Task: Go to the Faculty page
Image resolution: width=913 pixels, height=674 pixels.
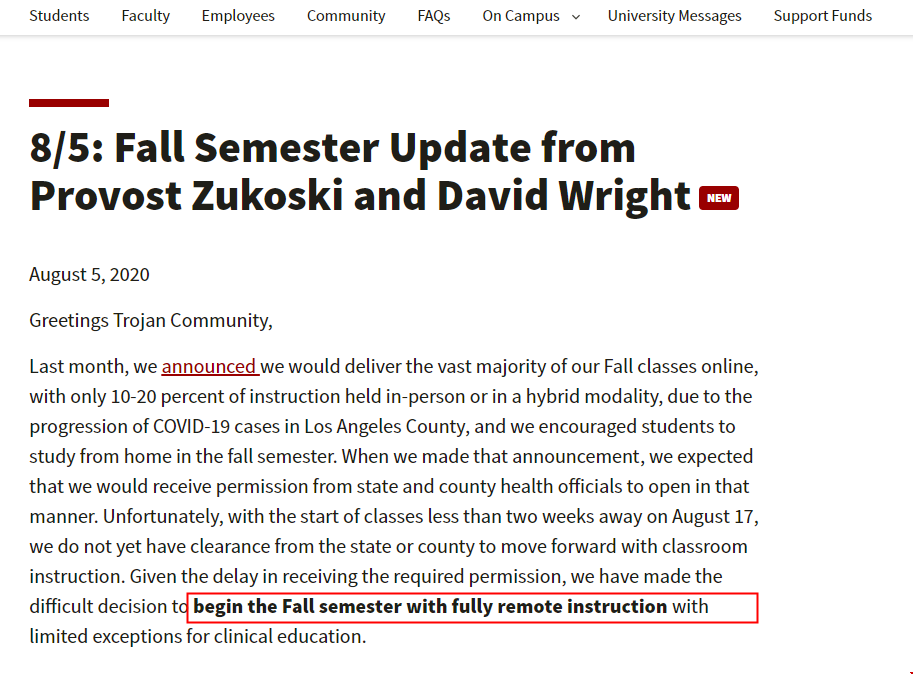Action: tap(146, 16)
